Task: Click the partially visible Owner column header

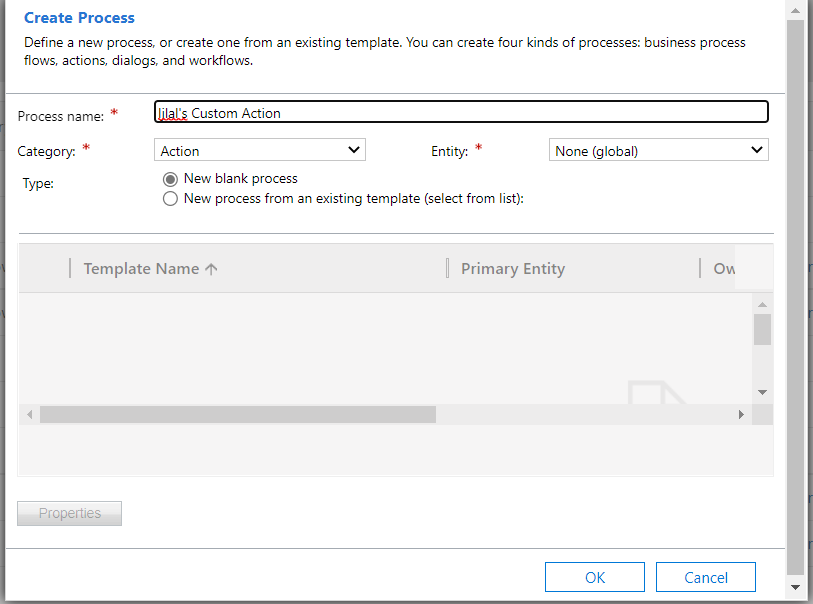Action: click(724, 269)
